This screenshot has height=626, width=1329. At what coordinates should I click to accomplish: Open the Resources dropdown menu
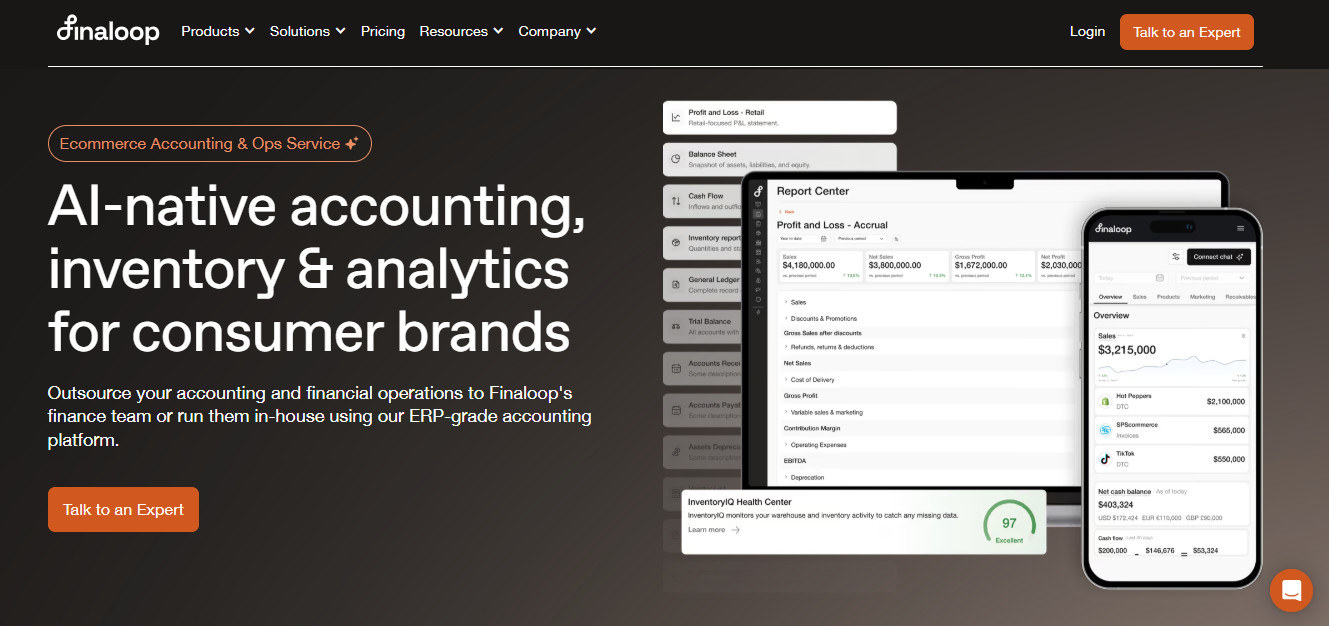pos(461,31)
